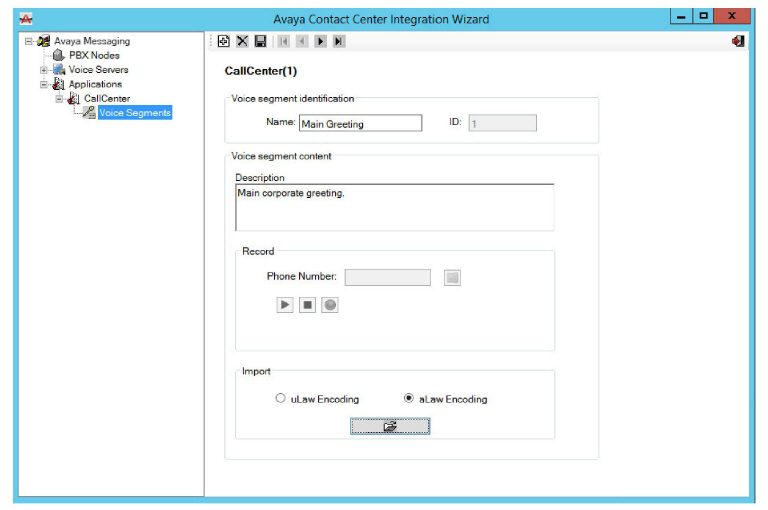Open file import browse button
The height and width of the screenshot is (510, 768).
390,426
